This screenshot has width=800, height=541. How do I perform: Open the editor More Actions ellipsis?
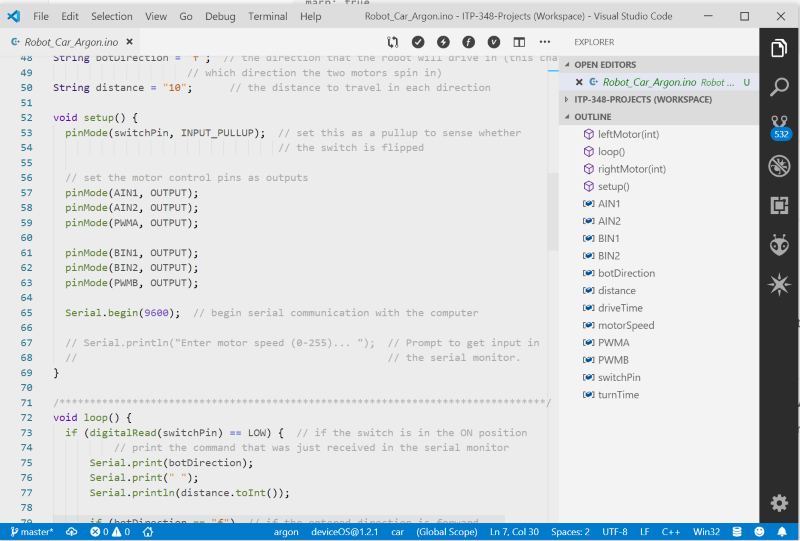544,42
